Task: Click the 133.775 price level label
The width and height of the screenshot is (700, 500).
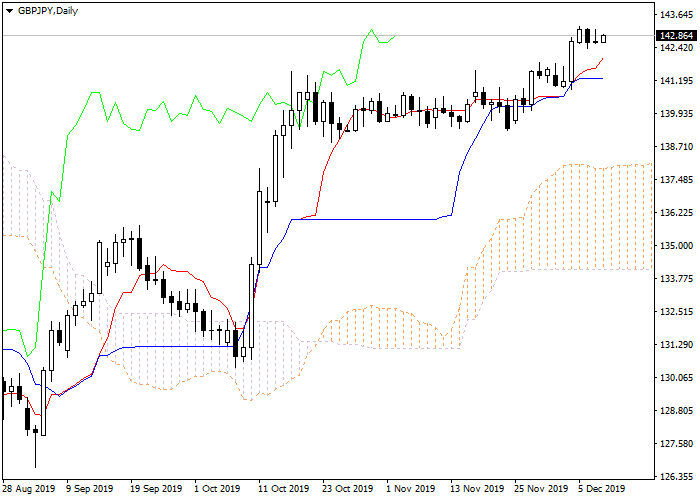Action: tap(676, 279)
